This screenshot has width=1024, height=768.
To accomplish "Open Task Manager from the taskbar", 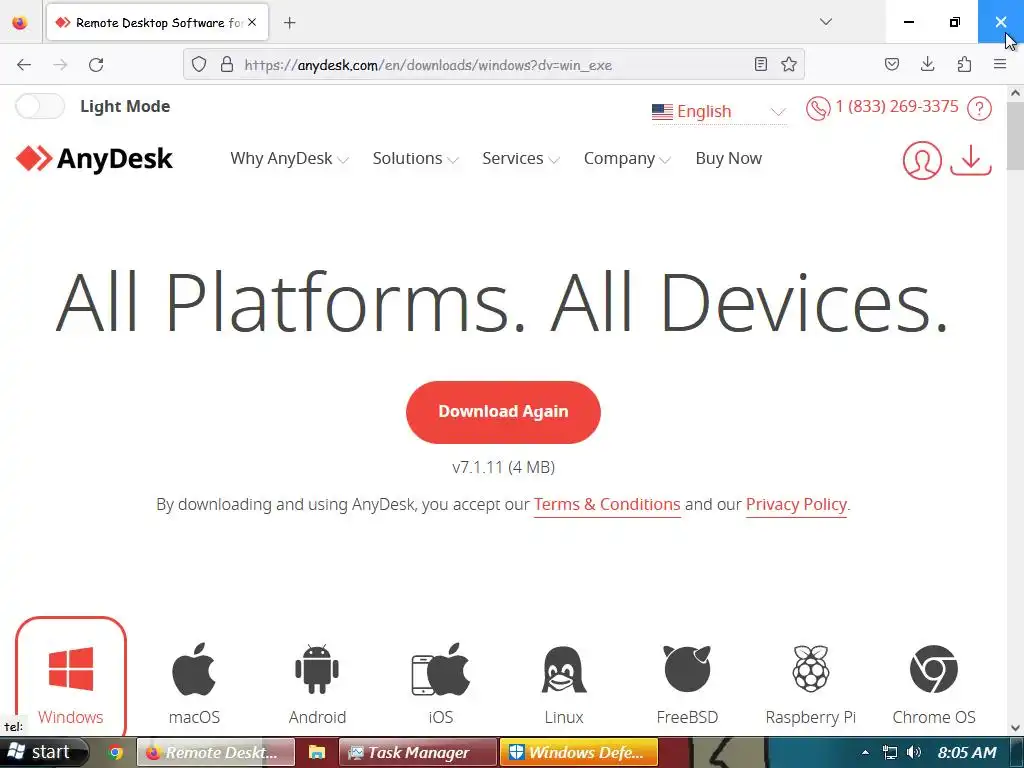I will (x=418, y=752).
